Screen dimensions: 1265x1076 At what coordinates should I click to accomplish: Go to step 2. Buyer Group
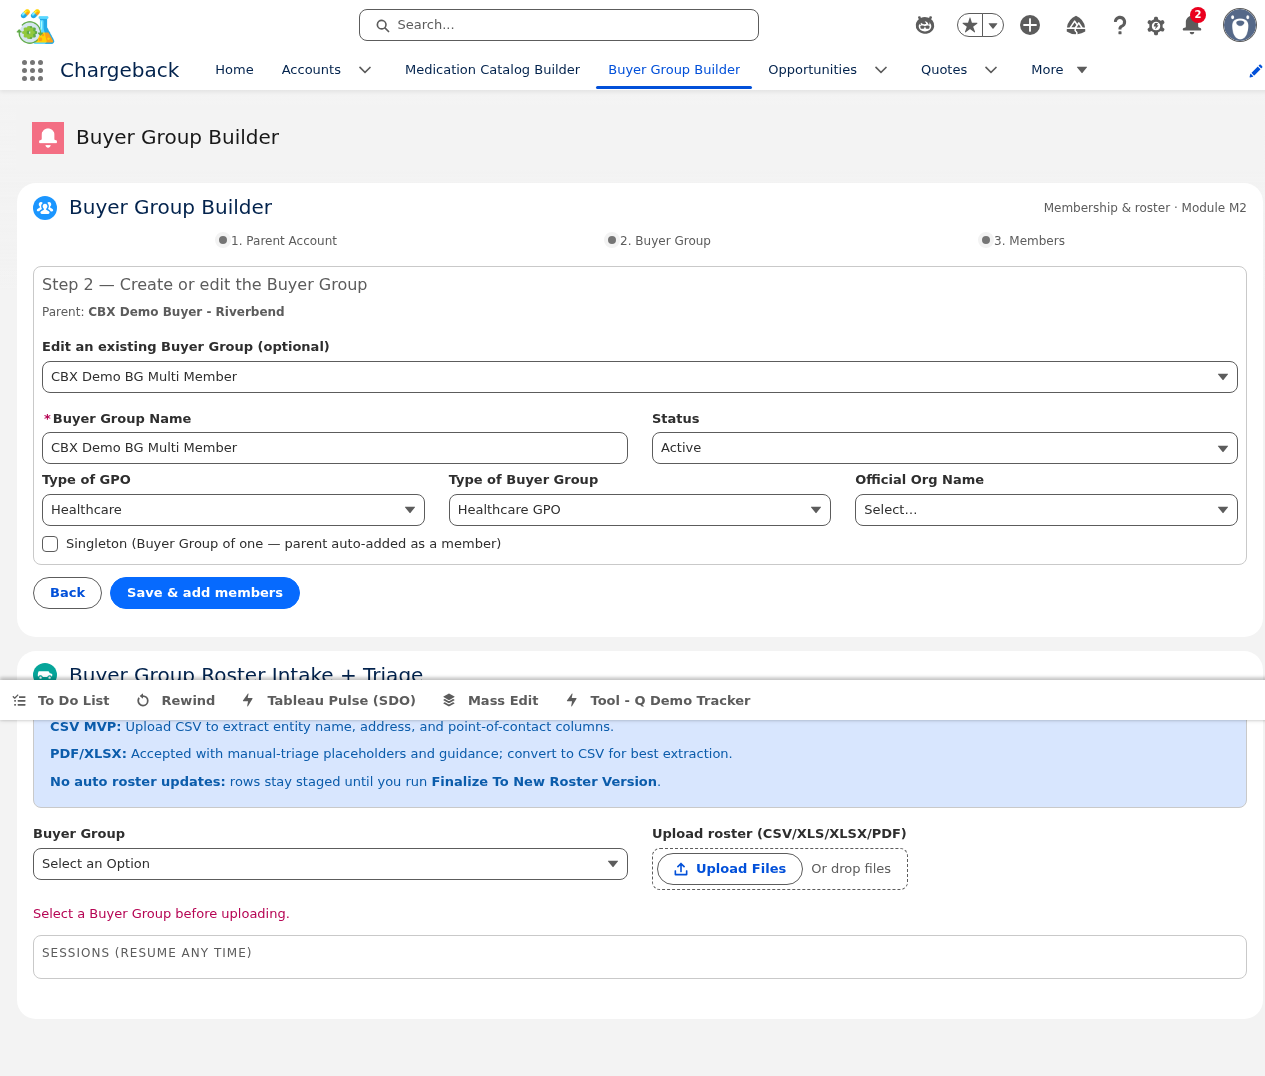pyautogui.click(x=658, y=241)
